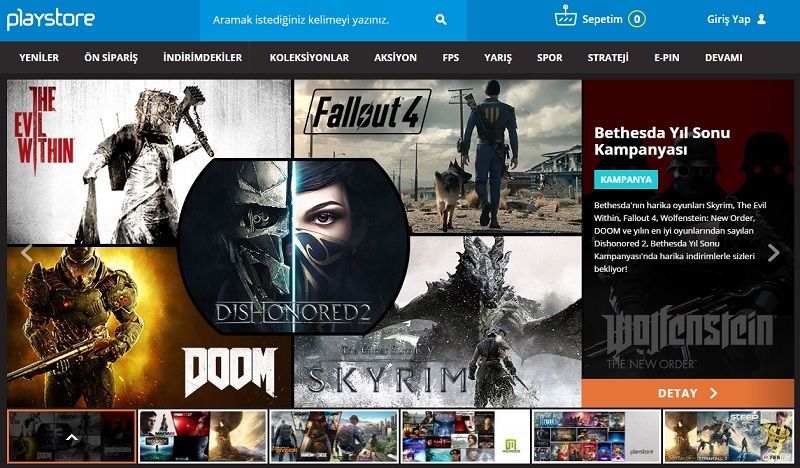Open the shopping cart basket icon
Image resolution: width=800 pixels, height=468 pixels.
pos(565,16)
